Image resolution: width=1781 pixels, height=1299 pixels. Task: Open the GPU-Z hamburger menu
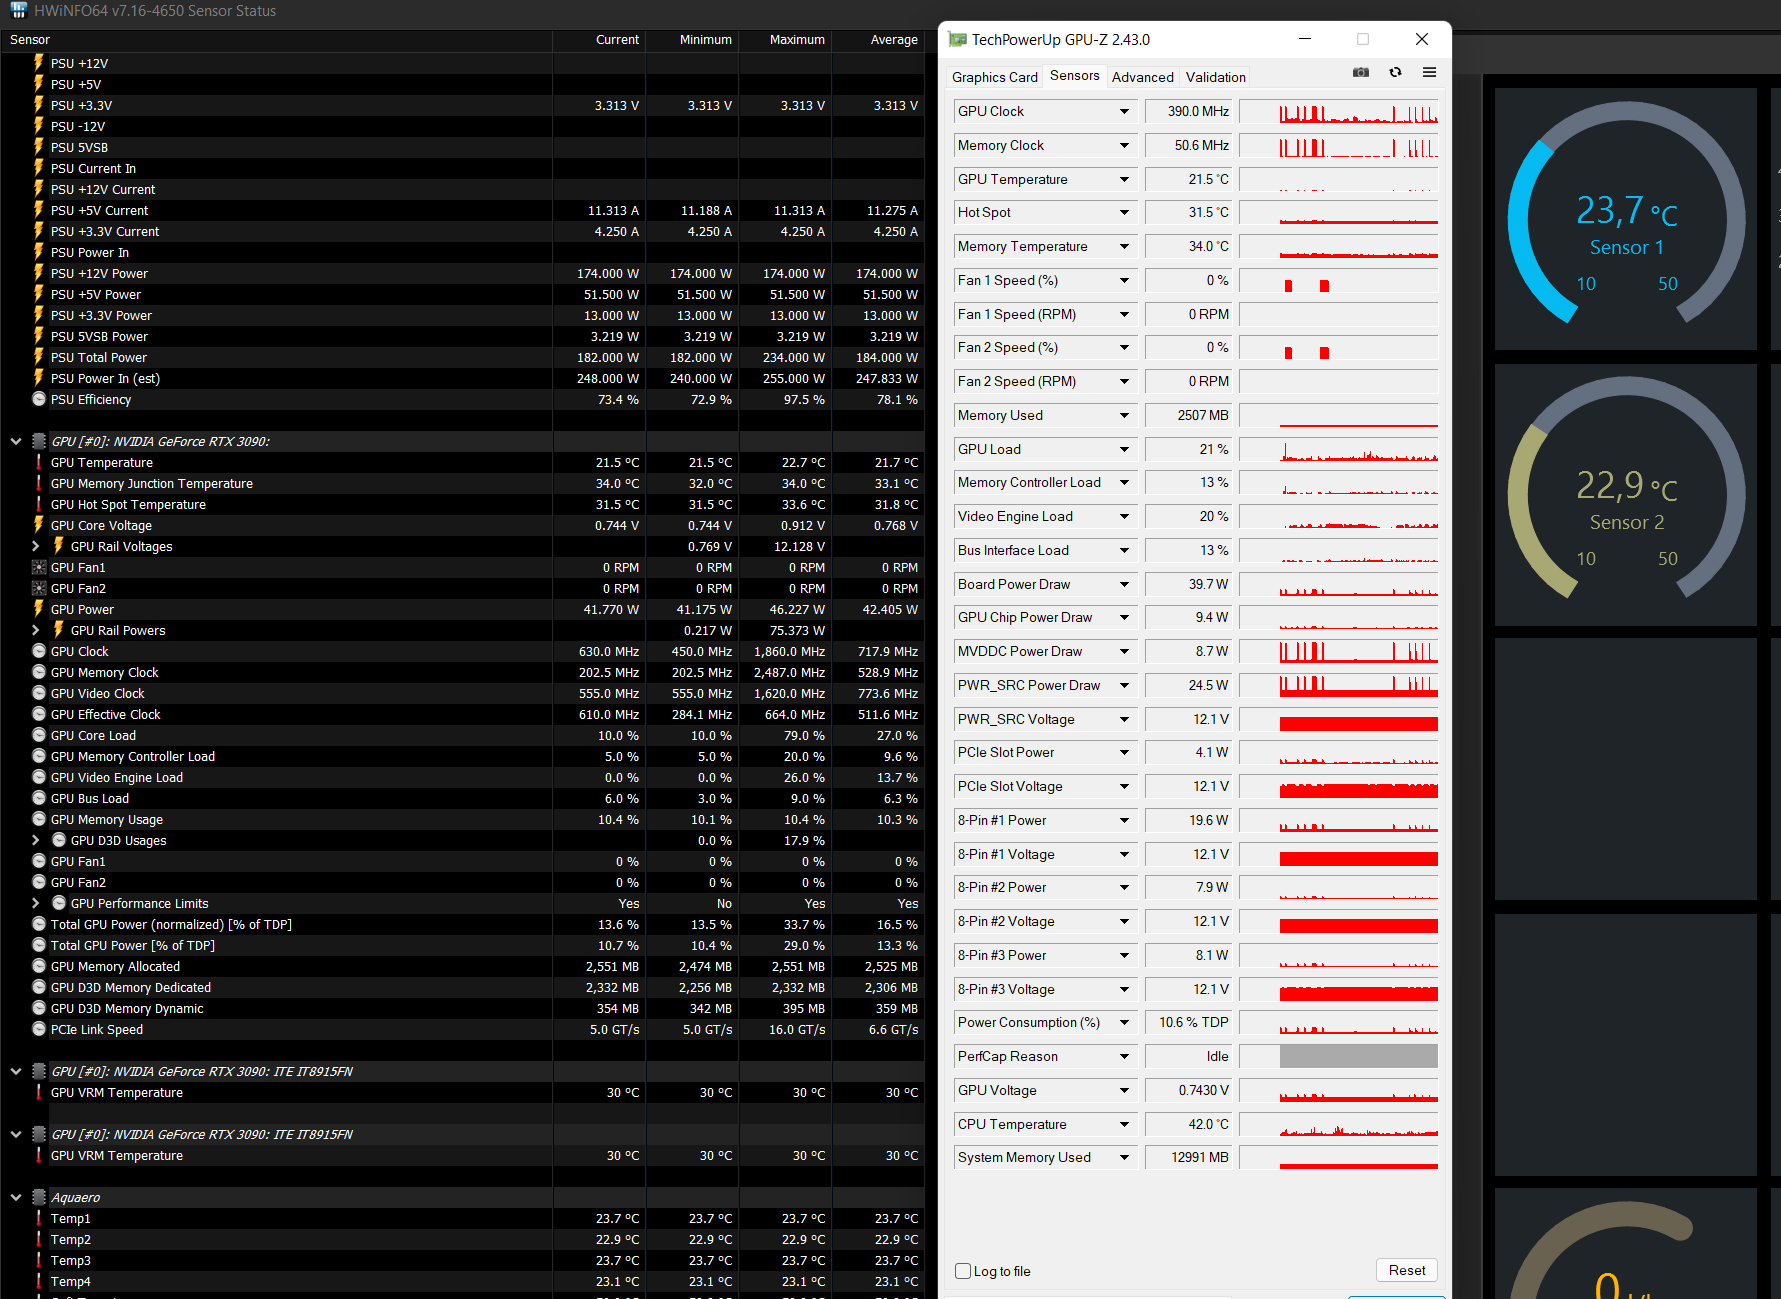(x=1429, y=72)
